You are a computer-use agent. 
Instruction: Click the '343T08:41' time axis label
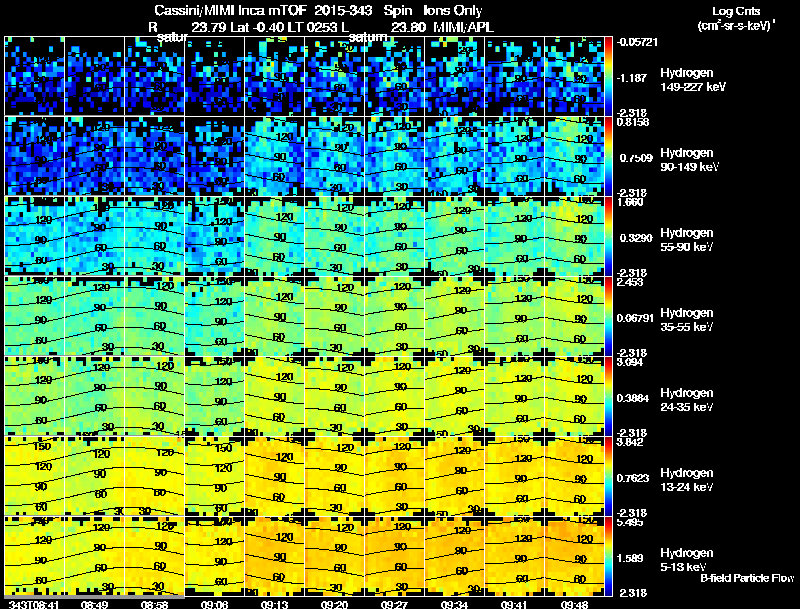[34, 604]
